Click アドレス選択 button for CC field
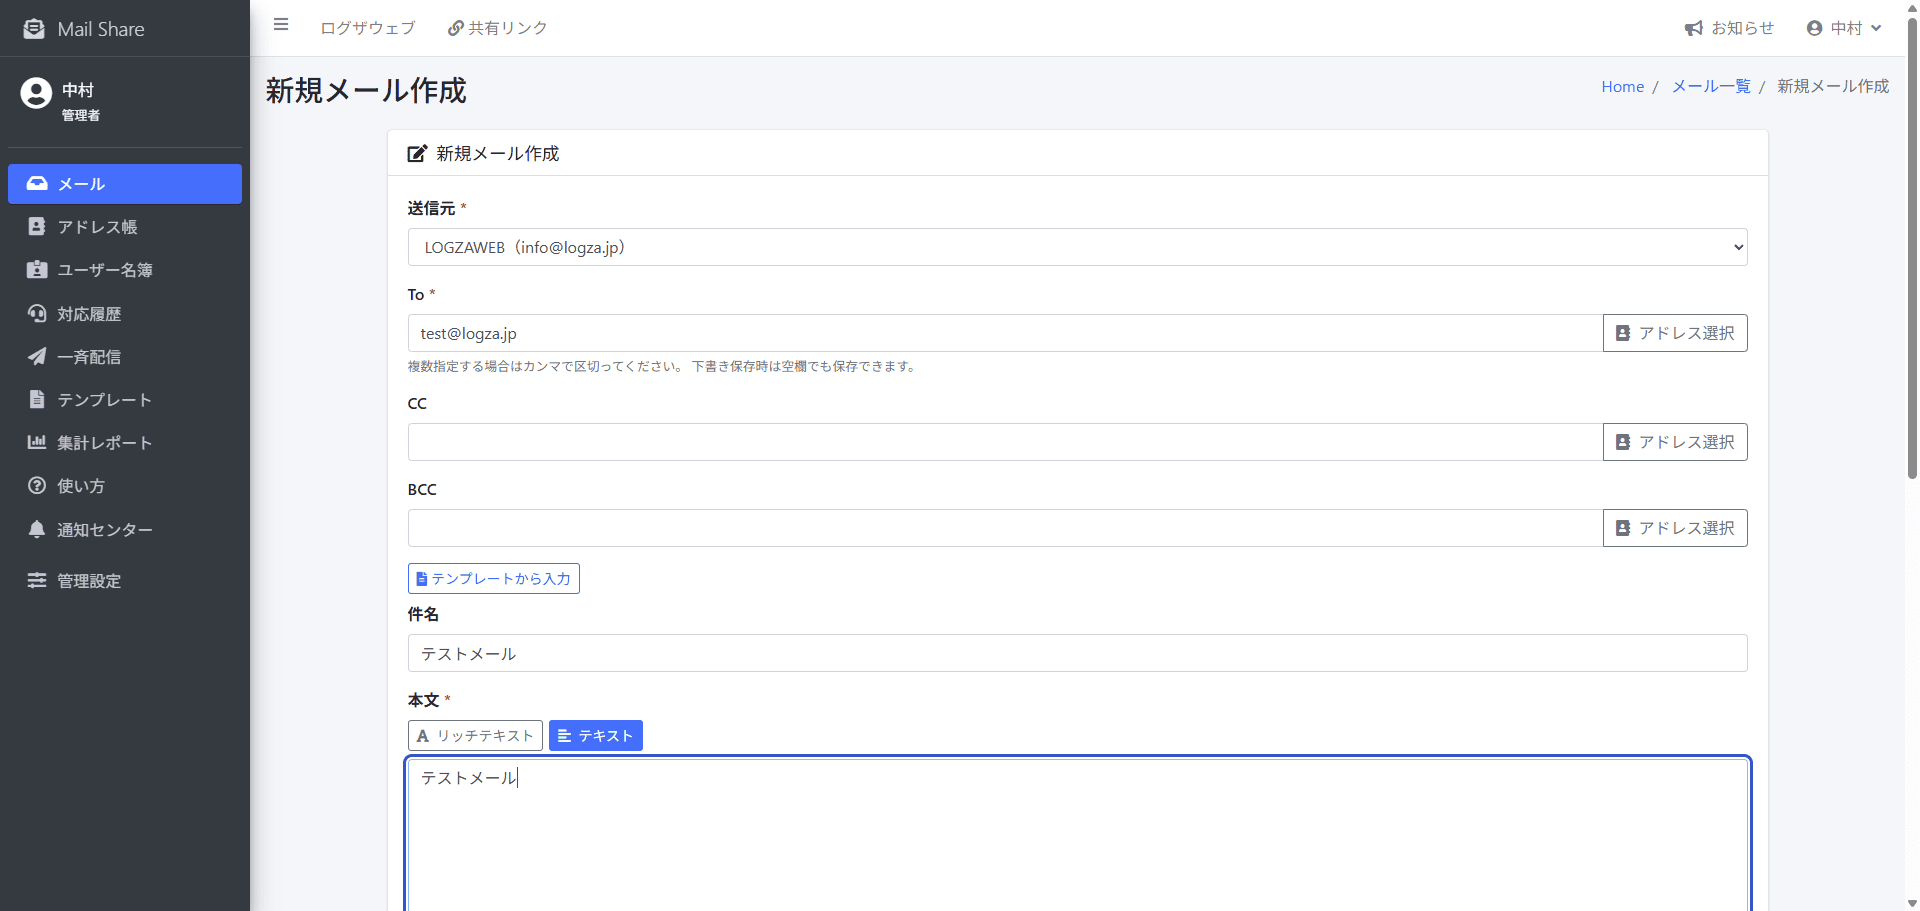The image size is (1920, 911). [x=1675, y=442]
